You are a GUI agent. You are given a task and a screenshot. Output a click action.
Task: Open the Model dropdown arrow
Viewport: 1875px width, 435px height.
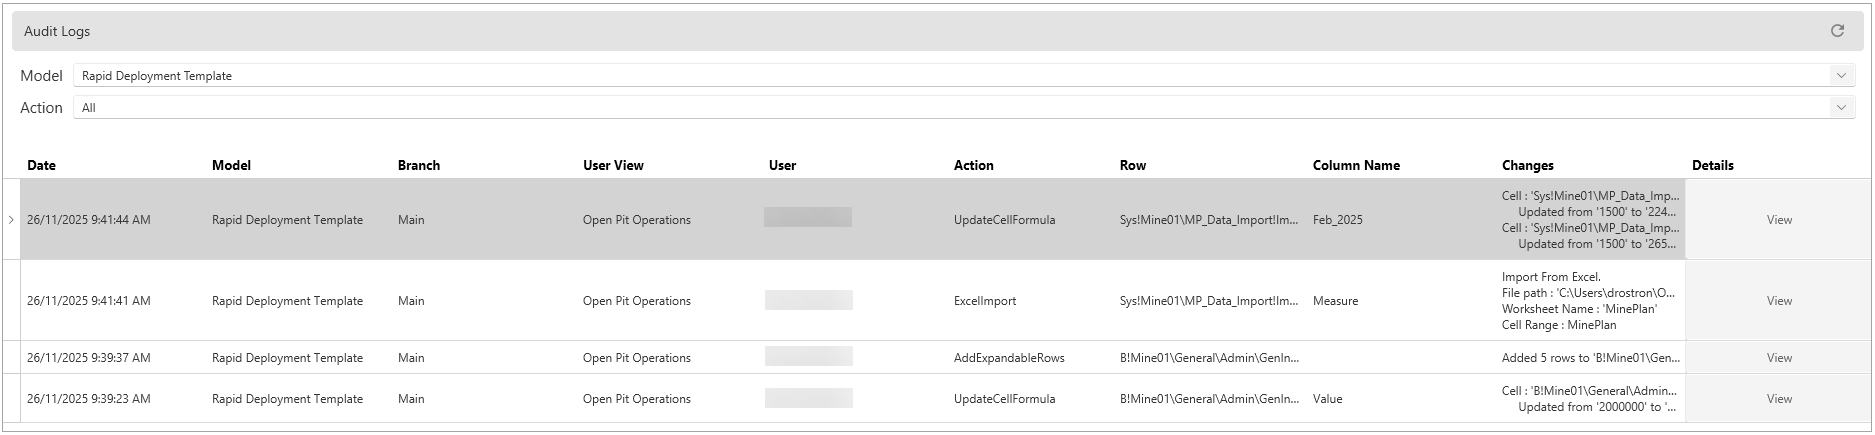[1840, 76]
